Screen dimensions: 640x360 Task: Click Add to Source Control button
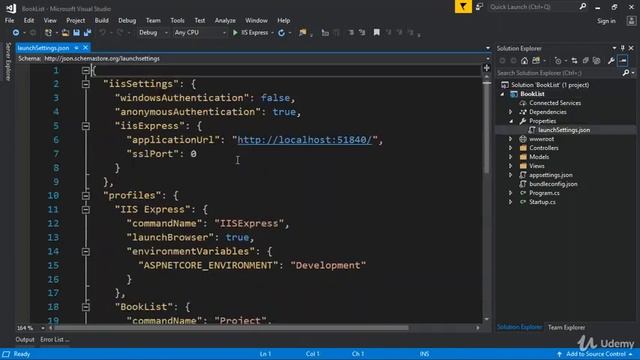pyautogui.click(x=595, y=354)
